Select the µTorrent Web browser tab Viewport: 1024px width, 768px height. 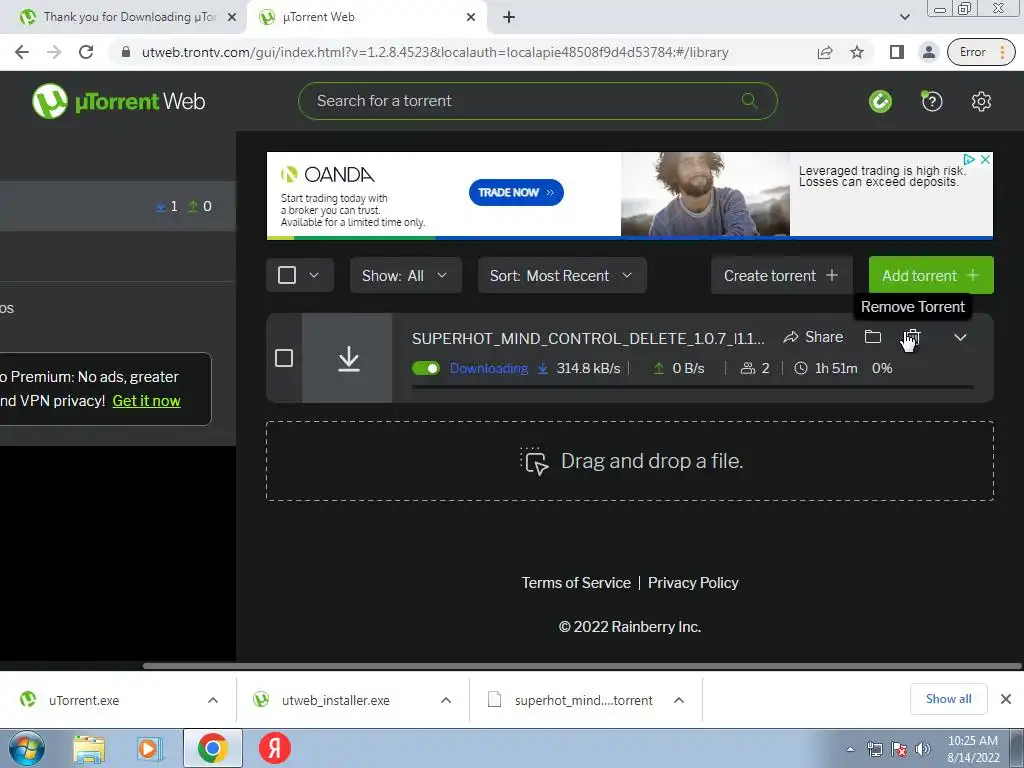(366, 18)
